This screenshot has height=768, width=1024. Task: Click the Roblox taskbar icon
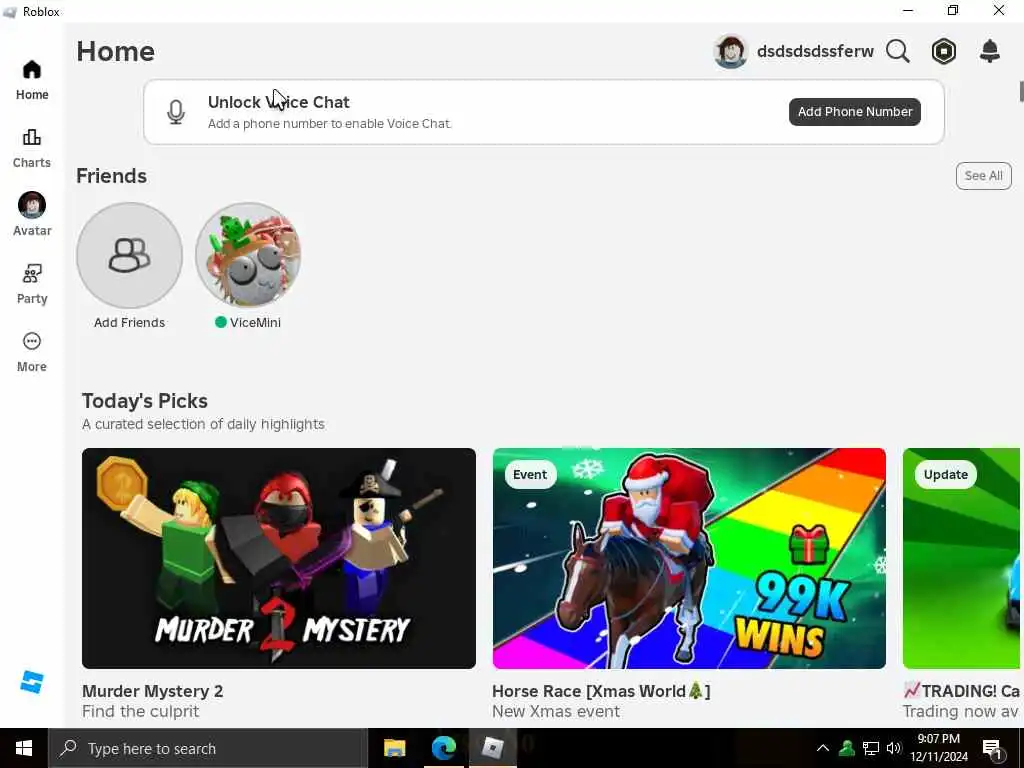click(x=492, y=748)
